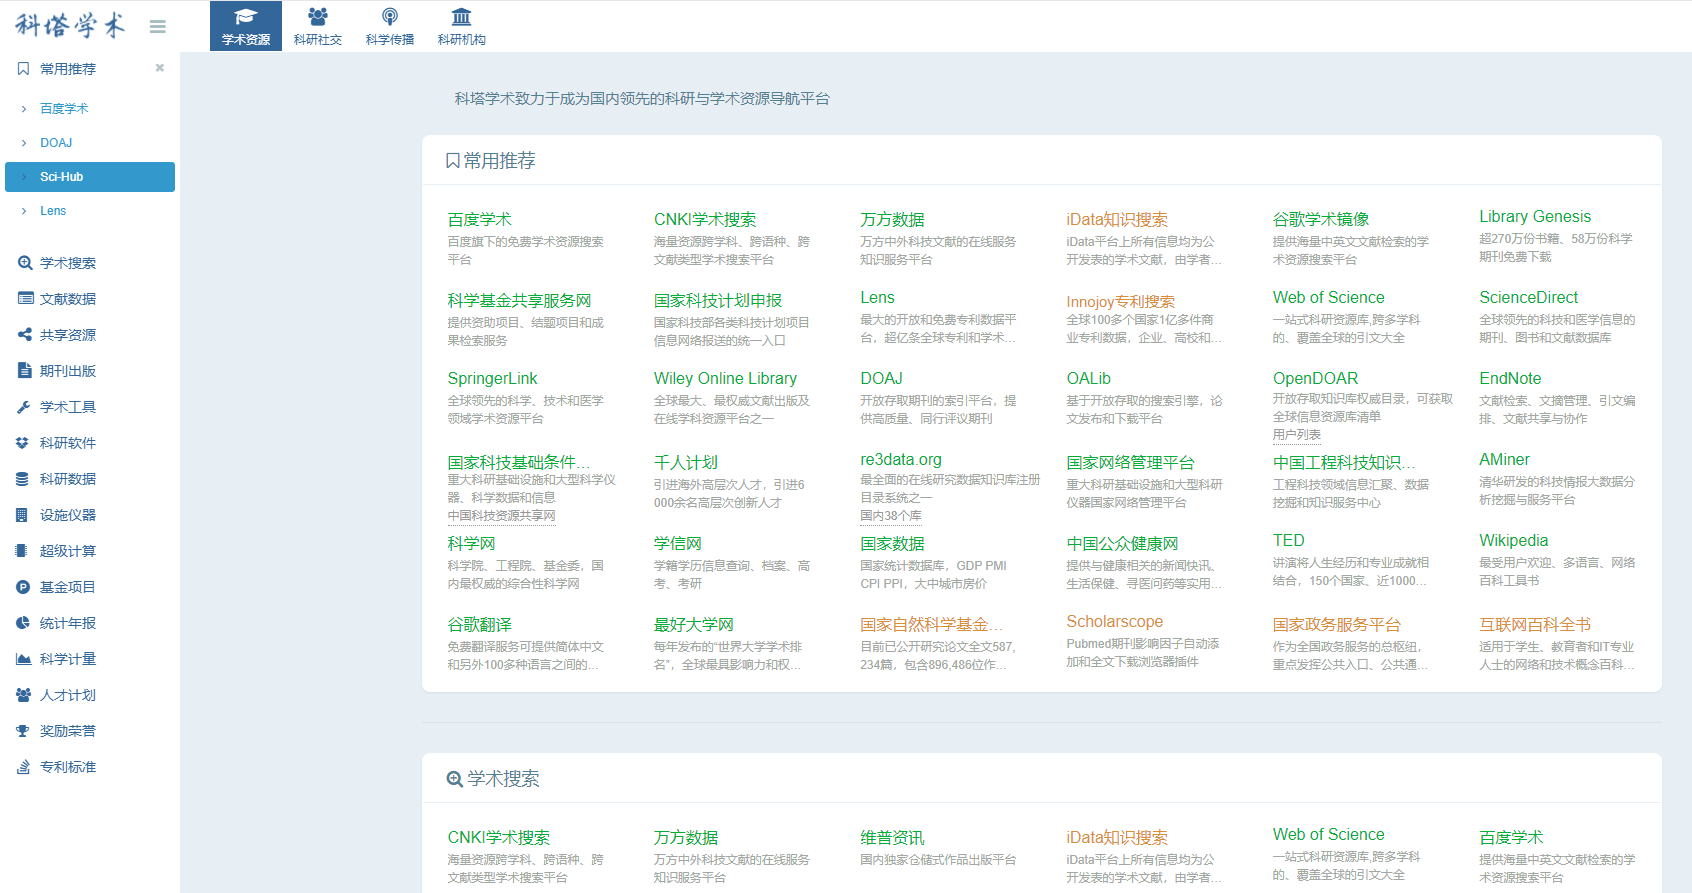1692x893 pixels.
Task: Open the 科学网 link
Action: click(x=471, y=544)
